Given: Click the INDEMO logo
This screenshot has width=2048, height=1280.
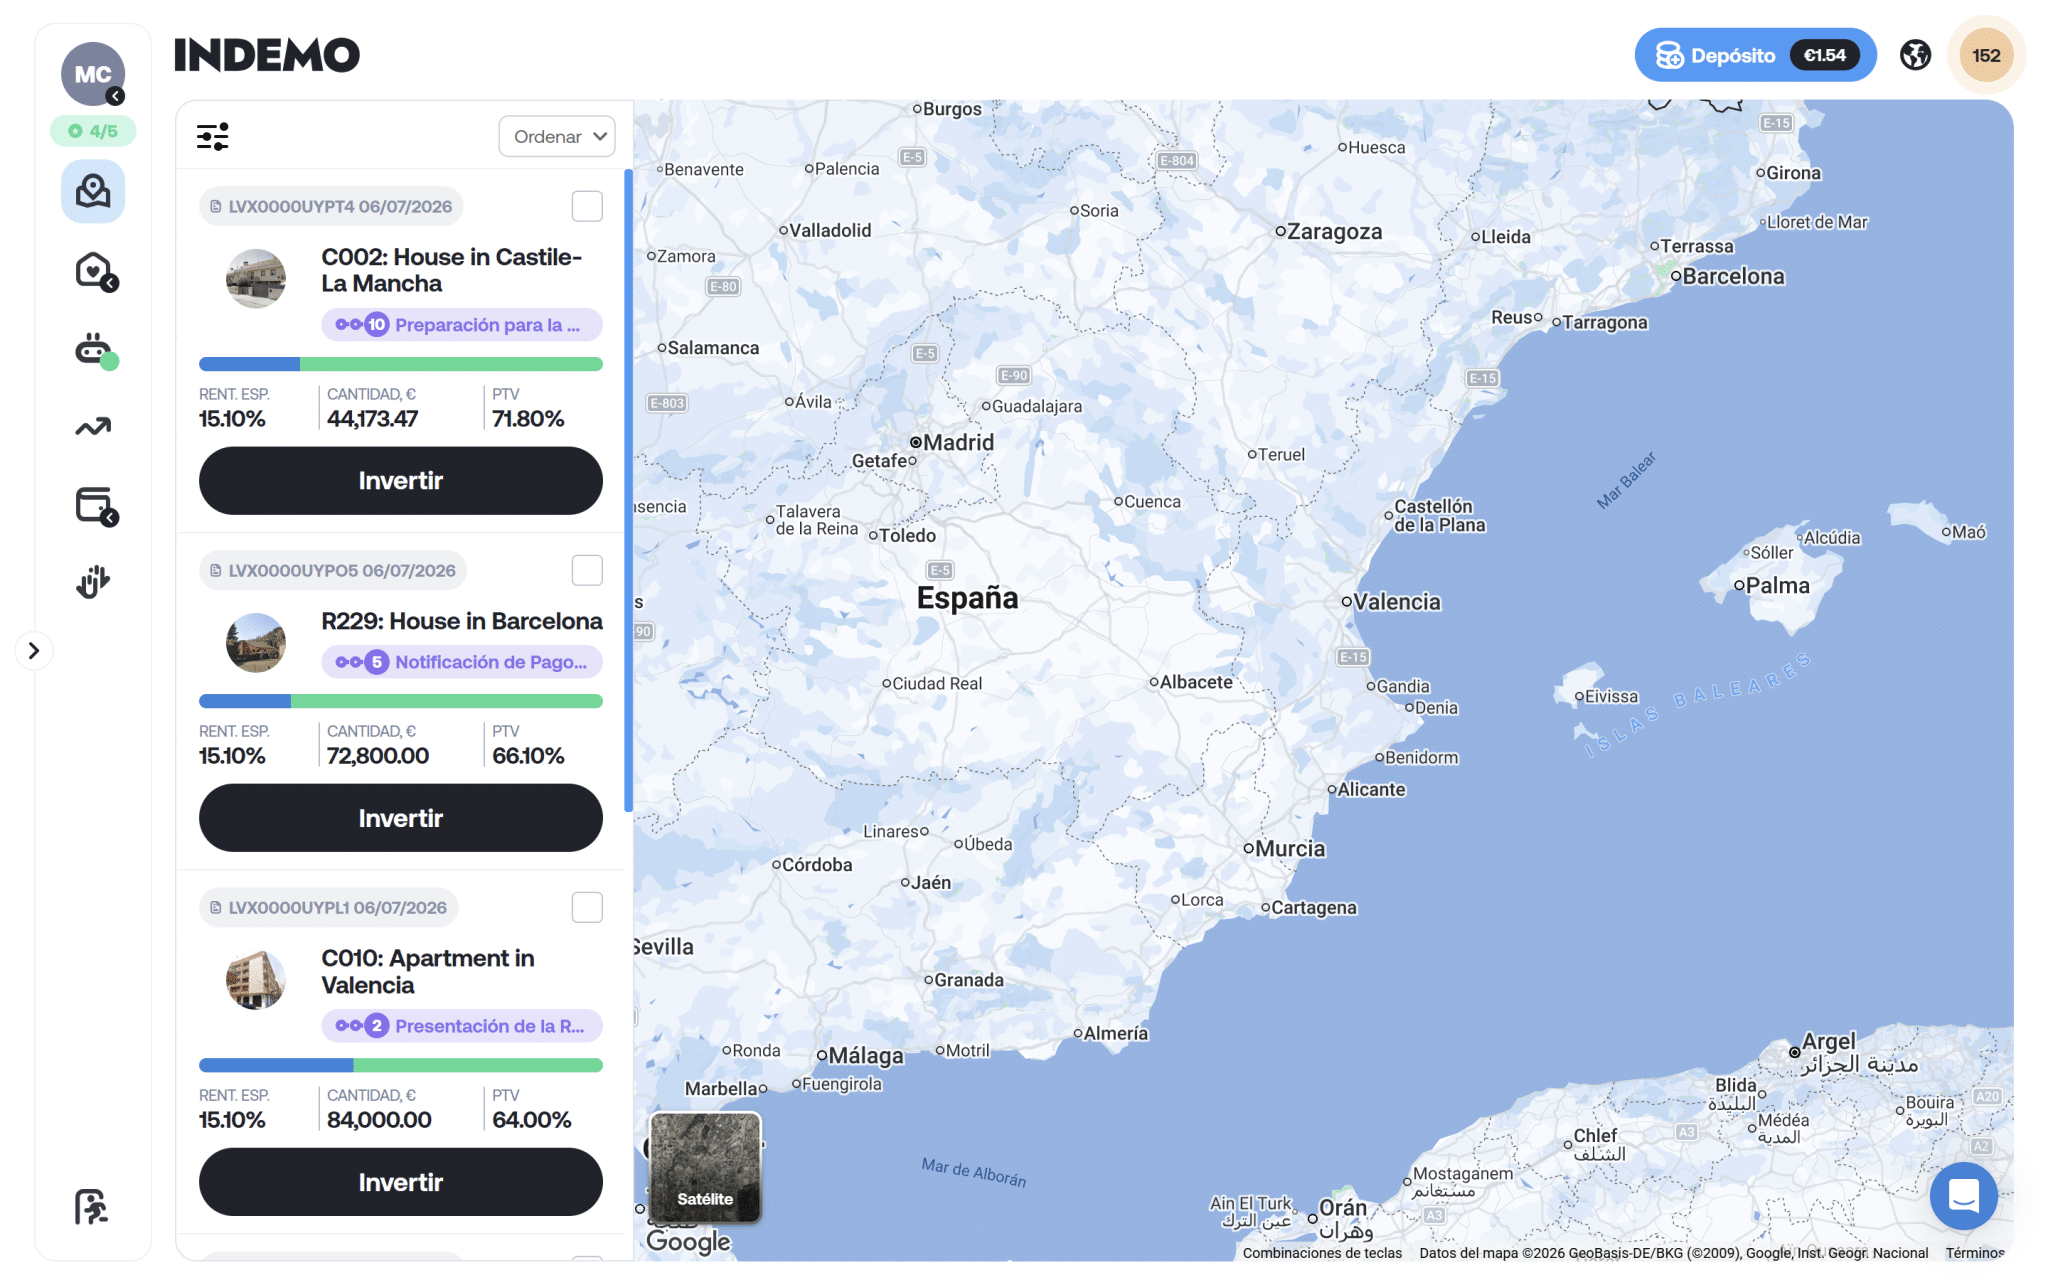Looking at the screenshot, I should (267, 55).
